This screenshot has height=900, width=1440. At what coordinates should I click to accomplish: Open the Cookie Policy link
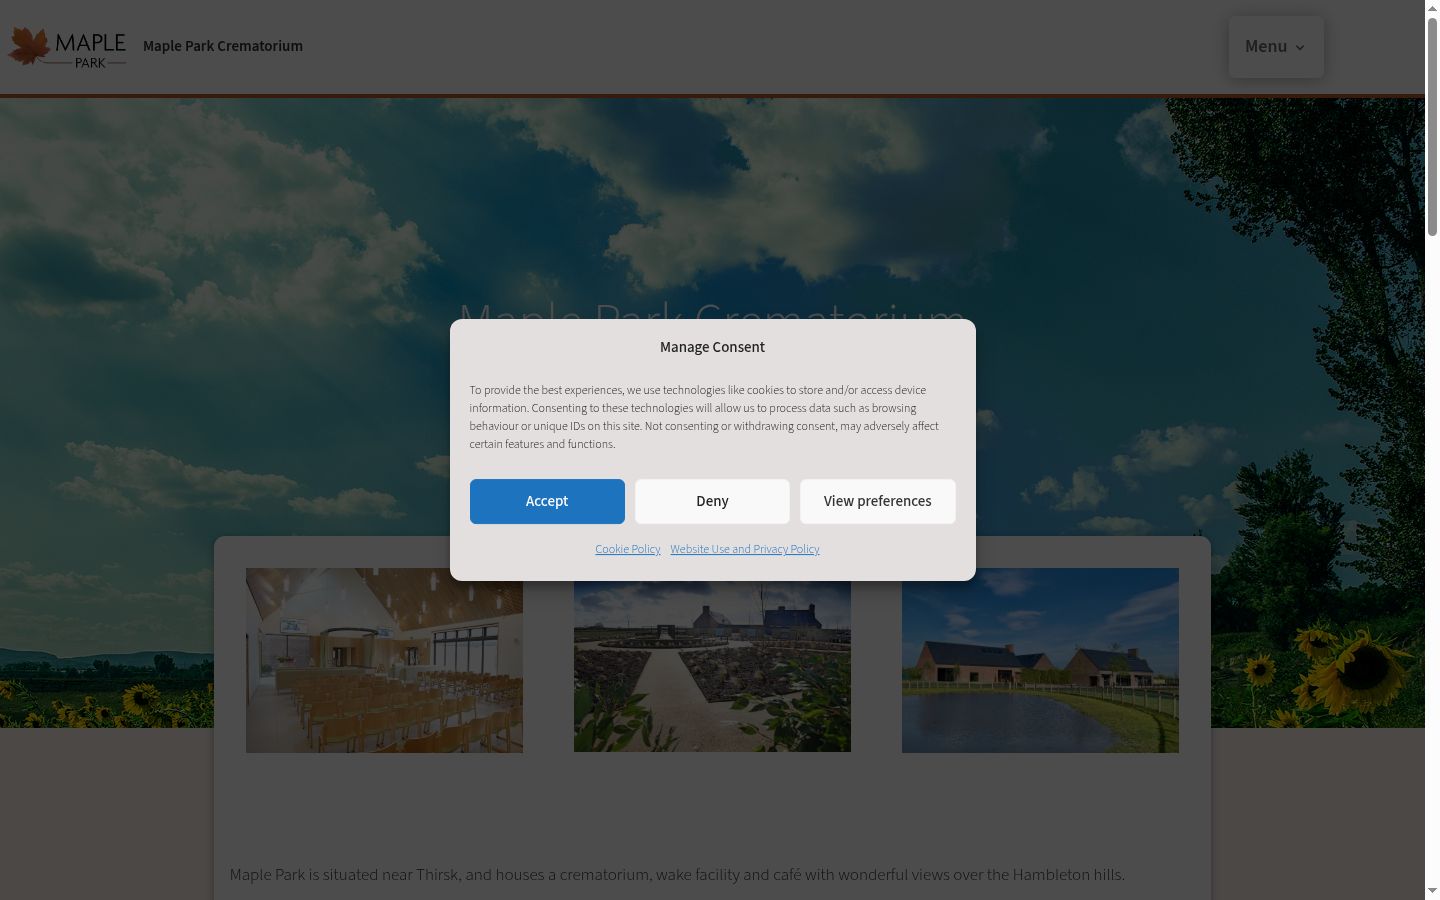[628, 549]
